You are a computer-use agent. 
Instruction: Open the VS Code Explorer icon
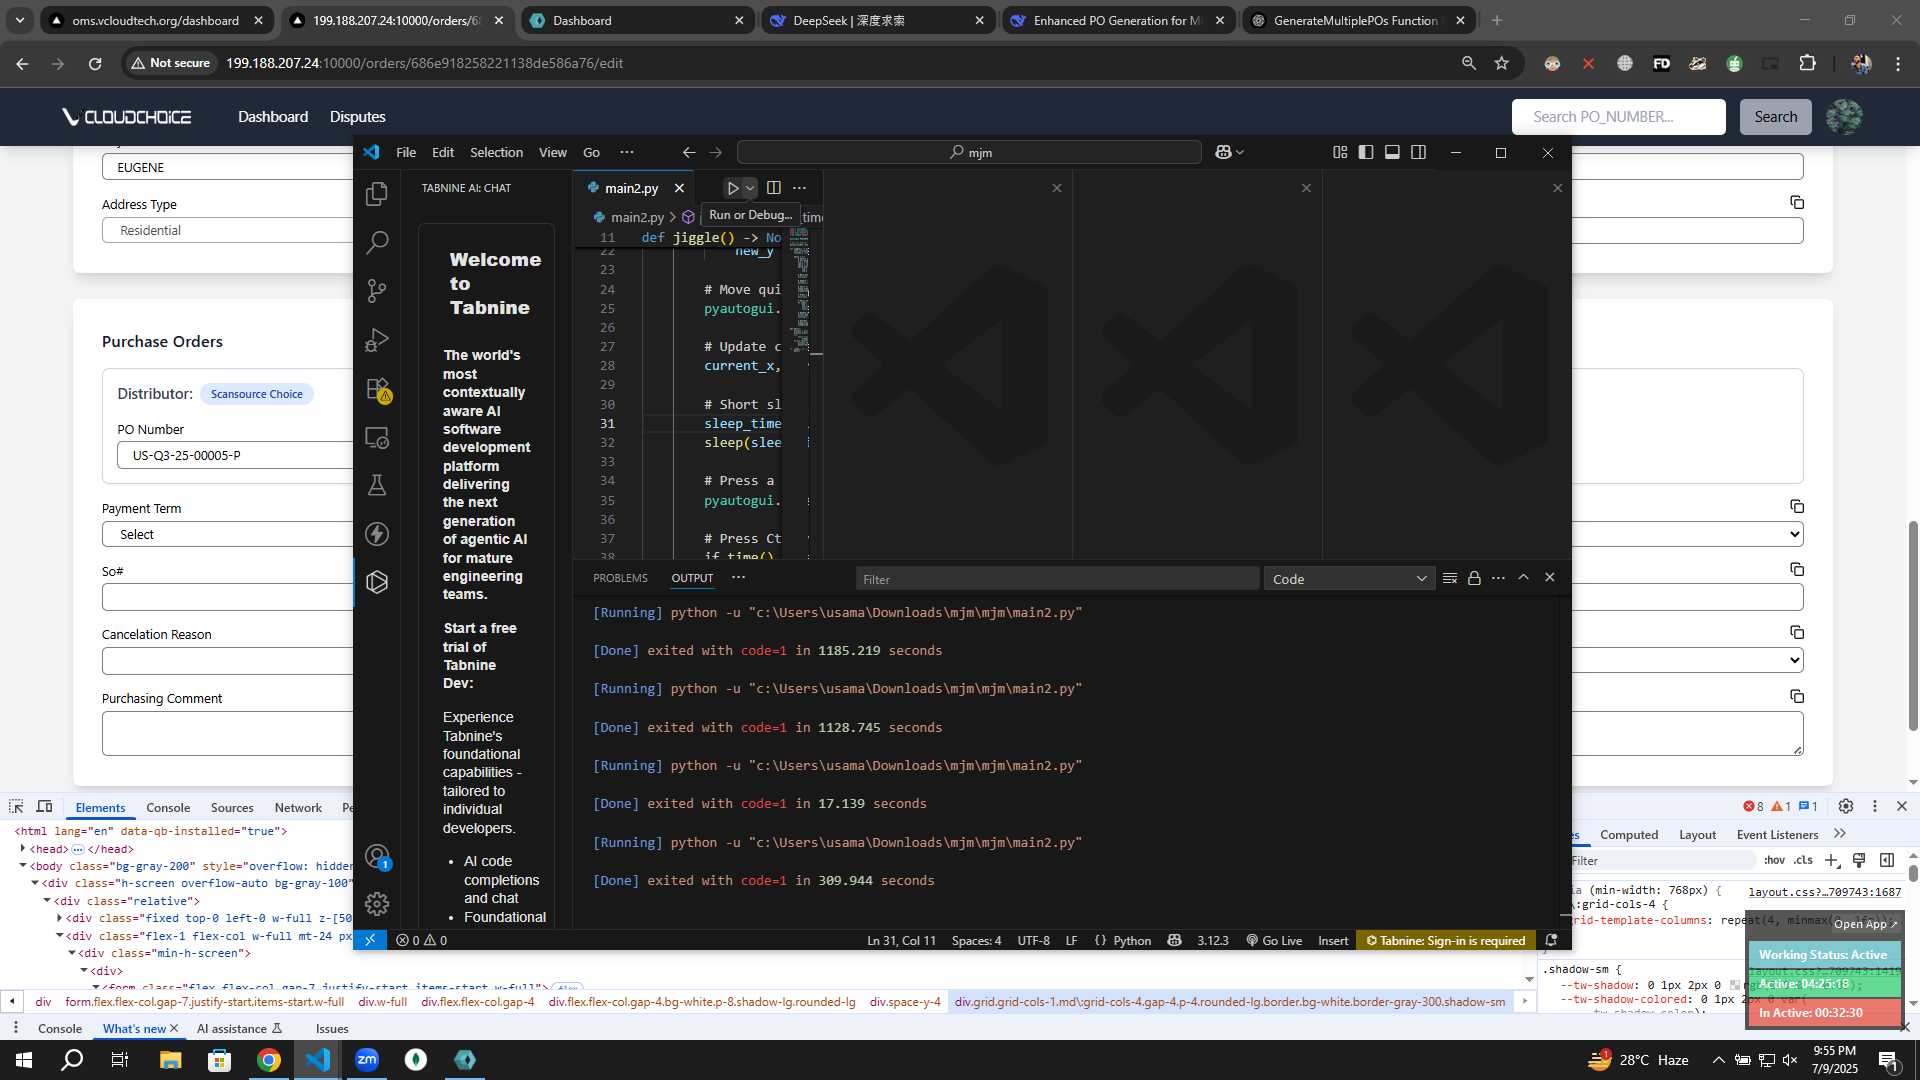[x=377, y=193]
